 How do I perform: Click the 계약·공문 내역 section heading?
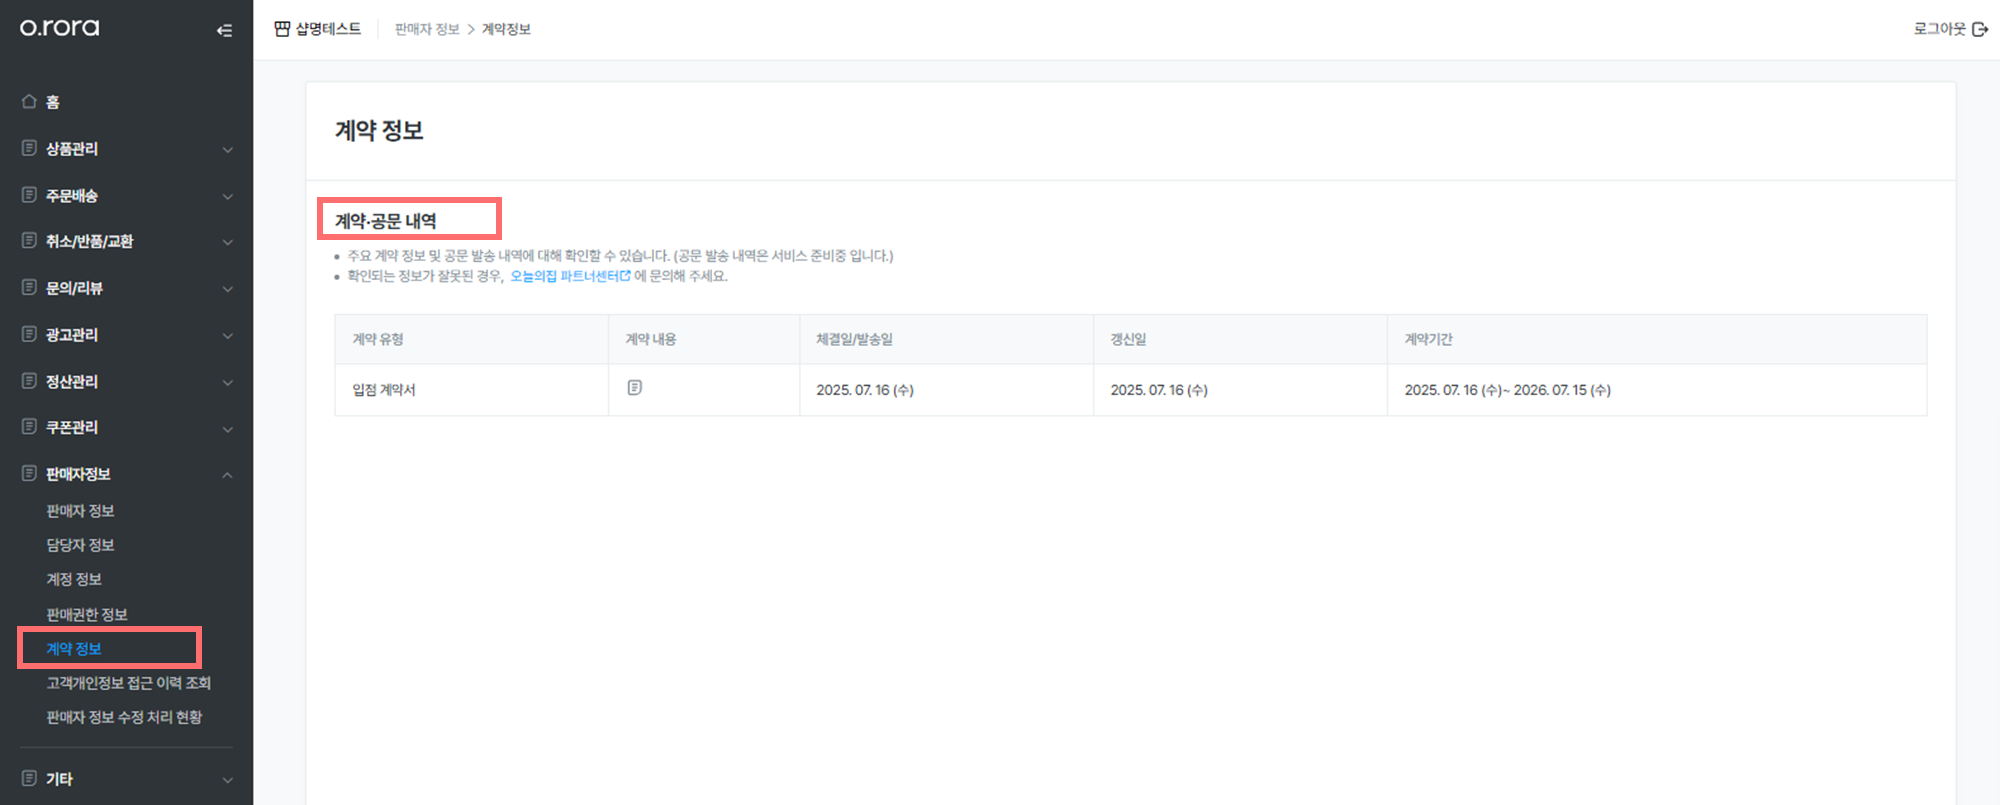(386, 221)
